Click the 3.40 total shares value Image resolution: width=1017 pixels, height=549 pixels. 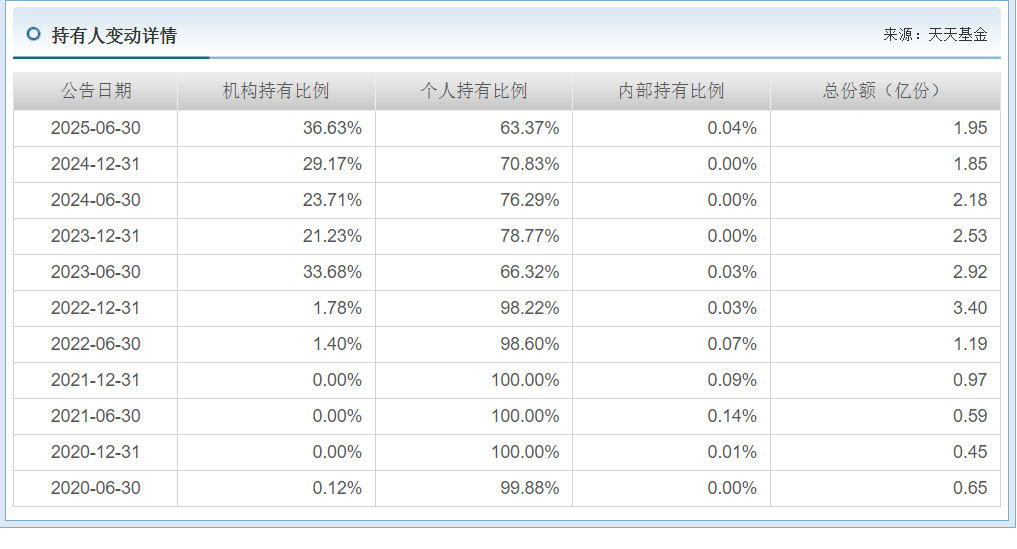tap(970, 308)
